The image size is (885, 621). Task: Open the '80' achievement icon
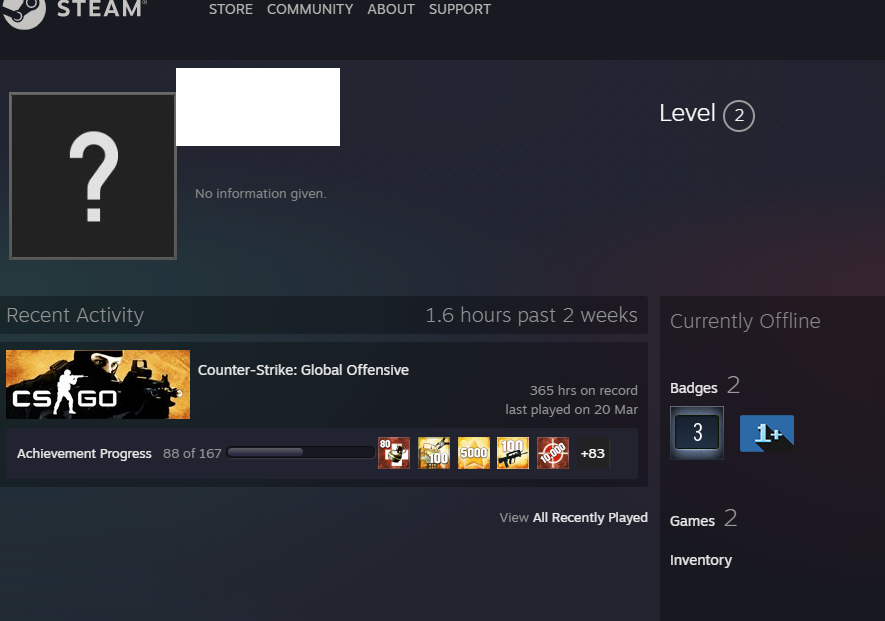coord(394,453)
